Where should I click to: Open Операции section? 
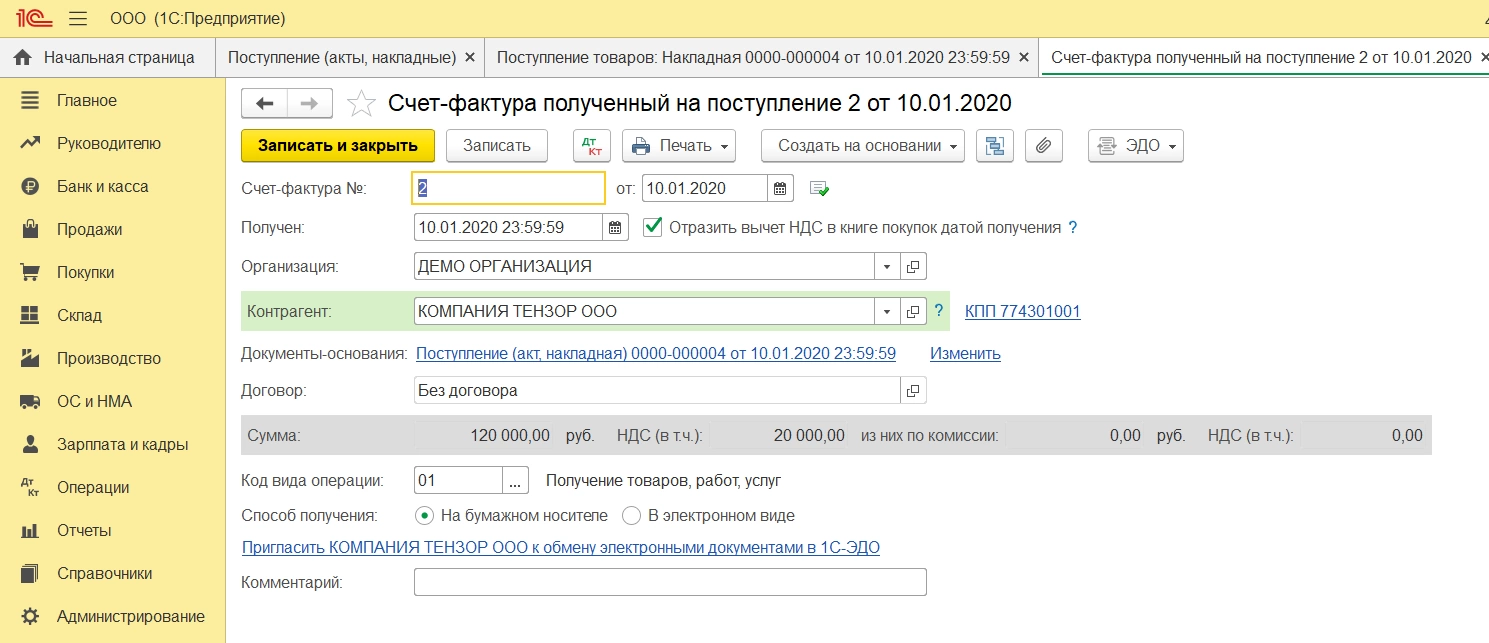point(93,487)
